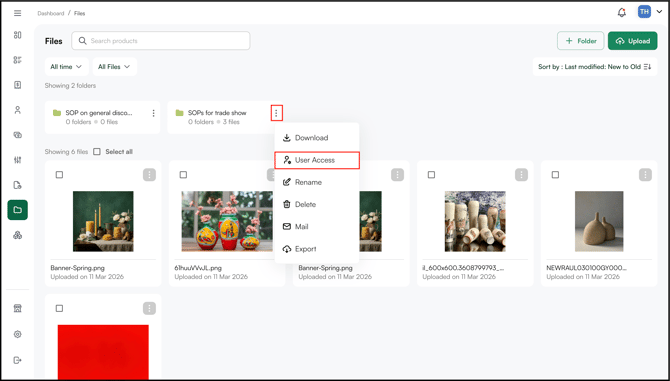Open the coins payments sidebar icon

[x=18, y=135]
